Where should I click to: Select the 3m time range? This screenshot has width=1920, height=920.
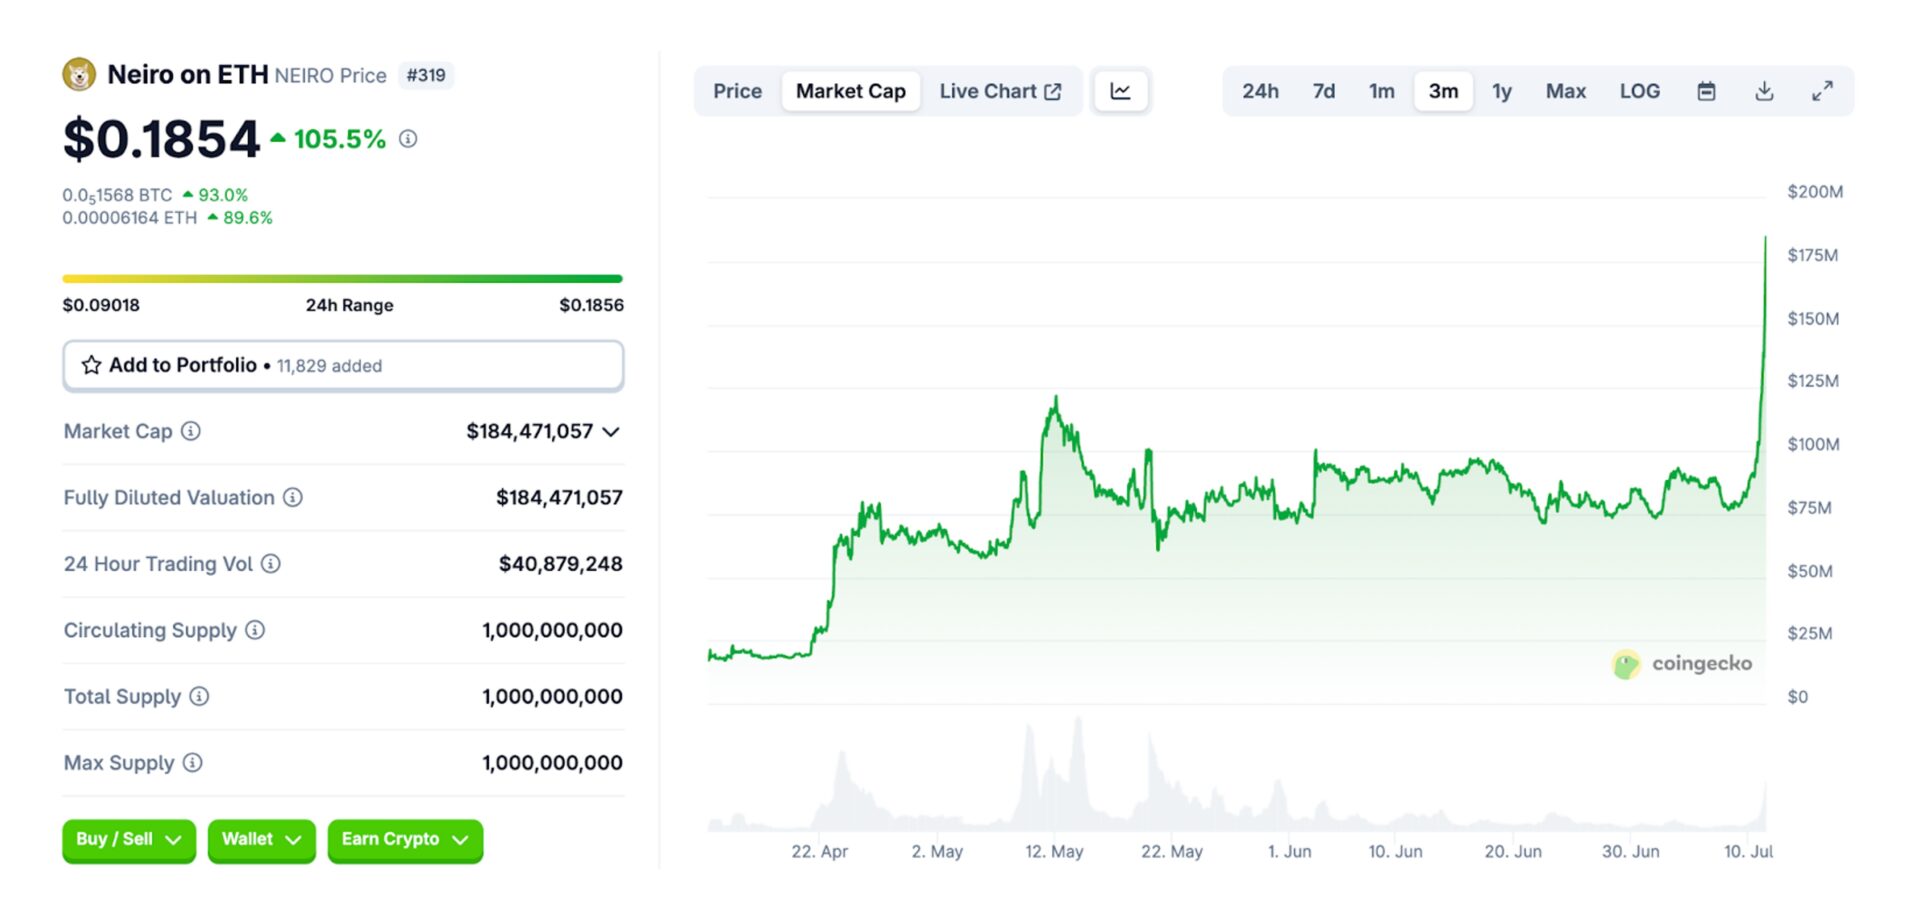tap(1443, 91)
